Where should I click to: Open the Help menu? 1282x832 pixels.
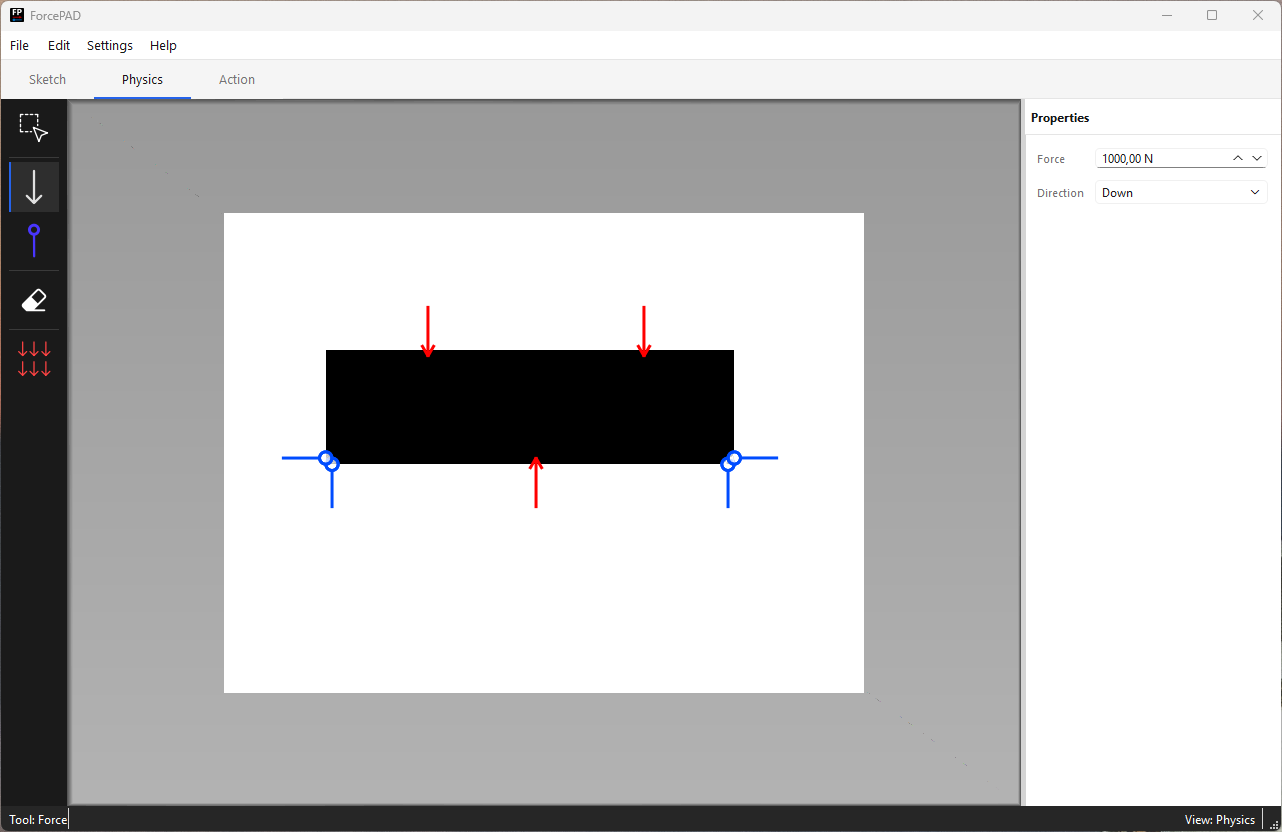coord(163,45)
